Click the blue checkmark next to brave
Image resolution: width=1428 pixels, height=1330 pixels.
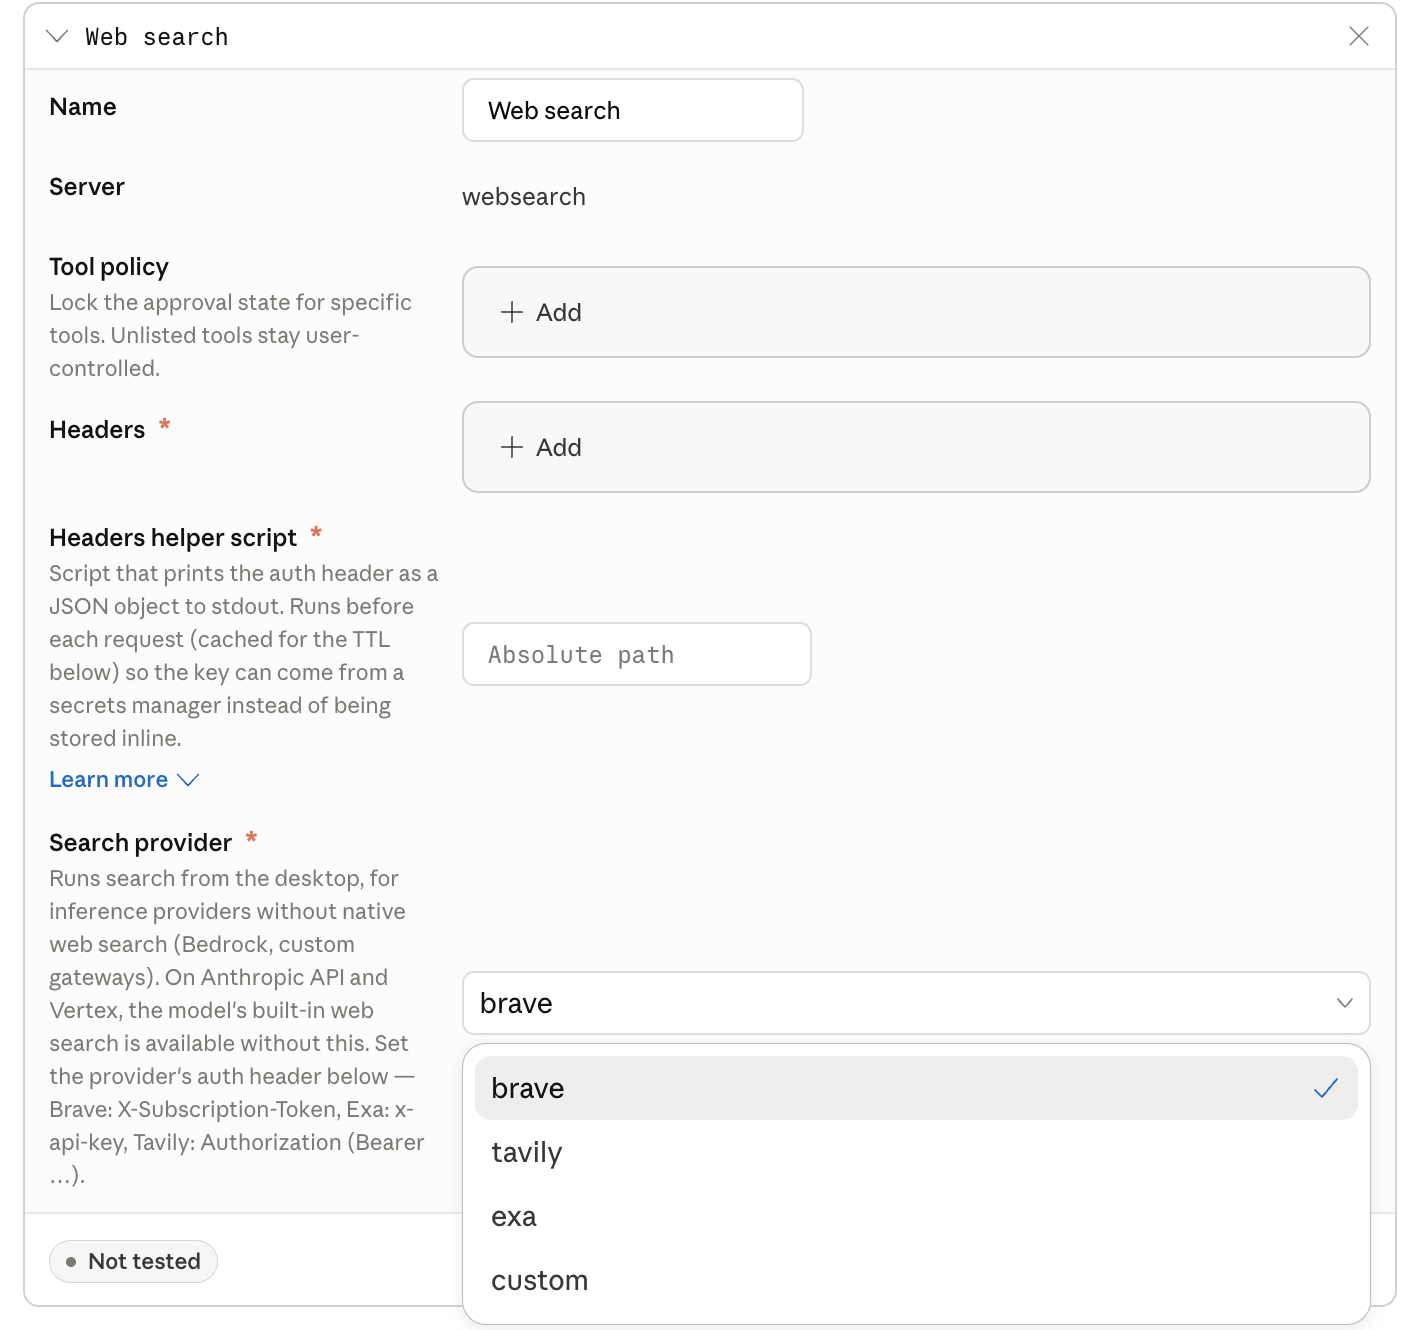[1326, 1088]
